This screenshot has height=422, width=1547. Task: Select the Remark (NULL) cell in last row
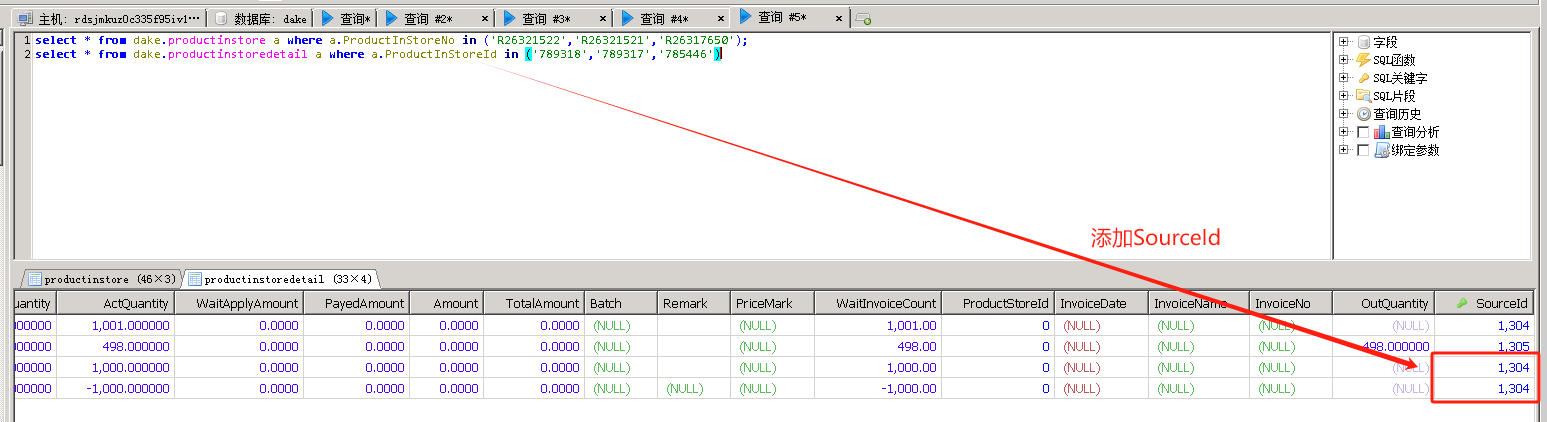pos(693,388)
